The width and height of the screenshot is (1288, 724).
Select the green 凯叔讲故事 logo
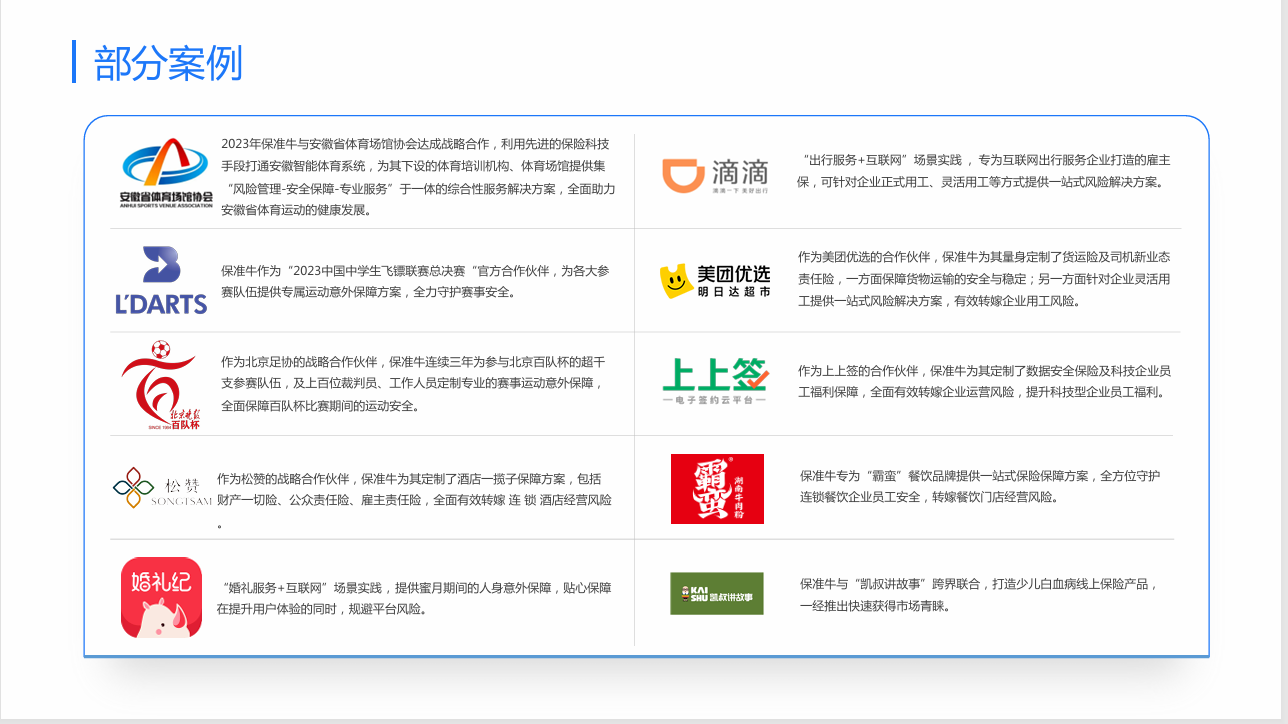716,593
